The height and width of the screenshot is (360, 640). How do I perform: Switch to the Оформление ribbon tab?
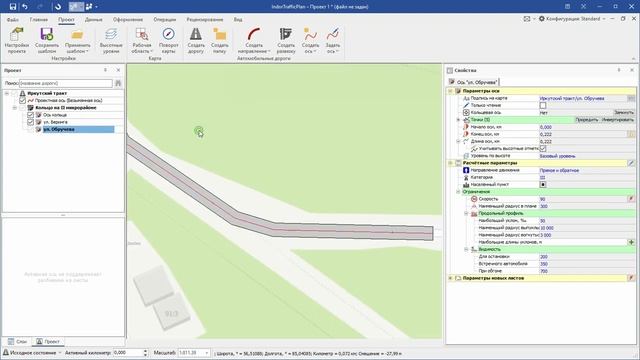click(x=128, y=20)
